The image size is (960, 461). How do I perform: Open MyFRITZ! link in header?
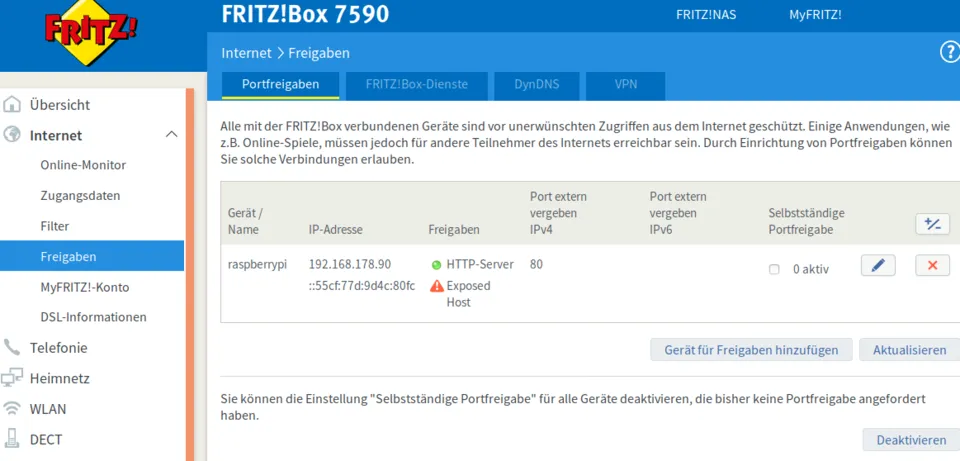point(815,15)
